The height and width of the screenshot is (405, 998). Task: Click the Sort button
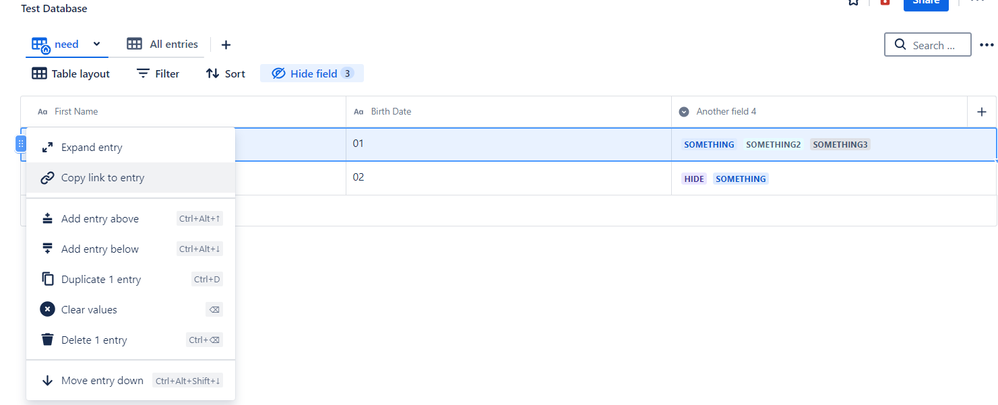point(225,74)
